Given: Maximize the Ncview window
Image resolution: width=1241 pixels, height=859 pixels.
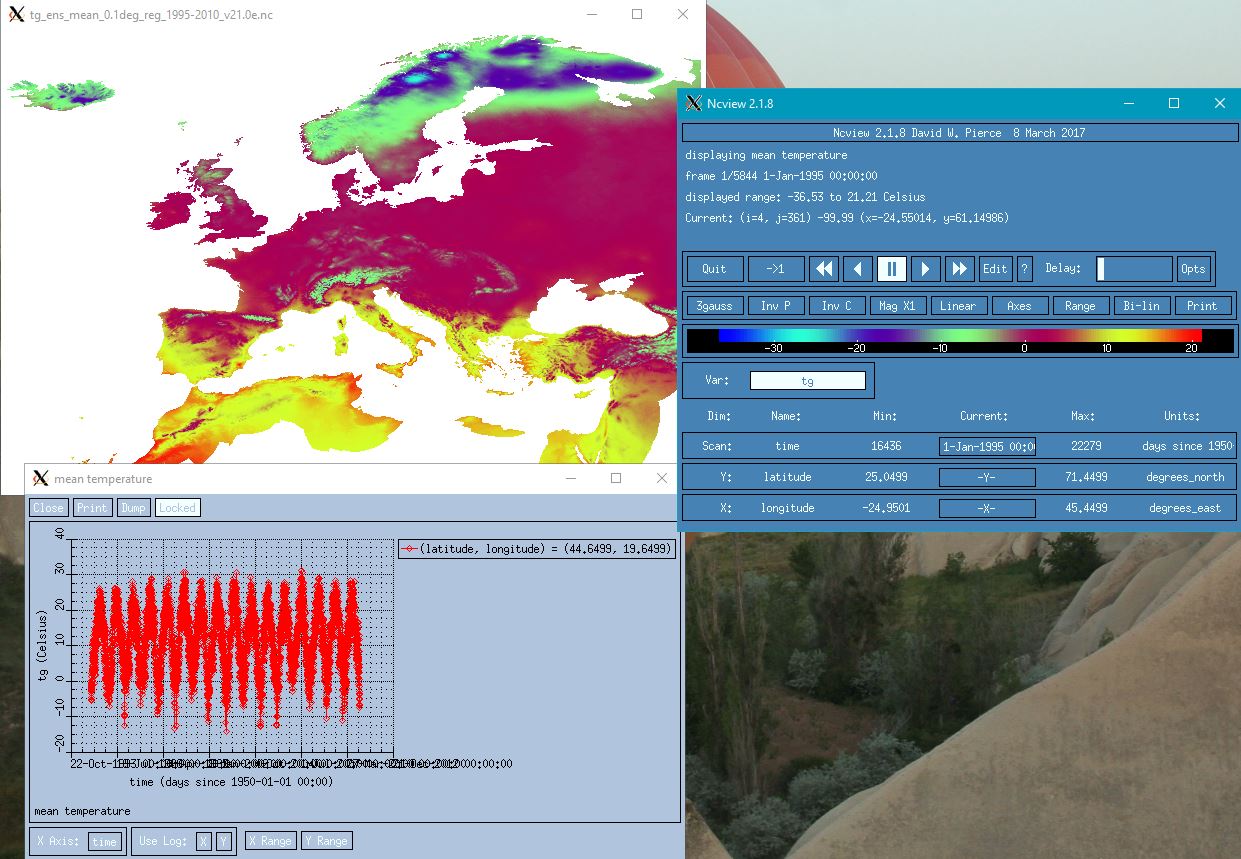Looking at the screenshot, I should (1174, 103).
